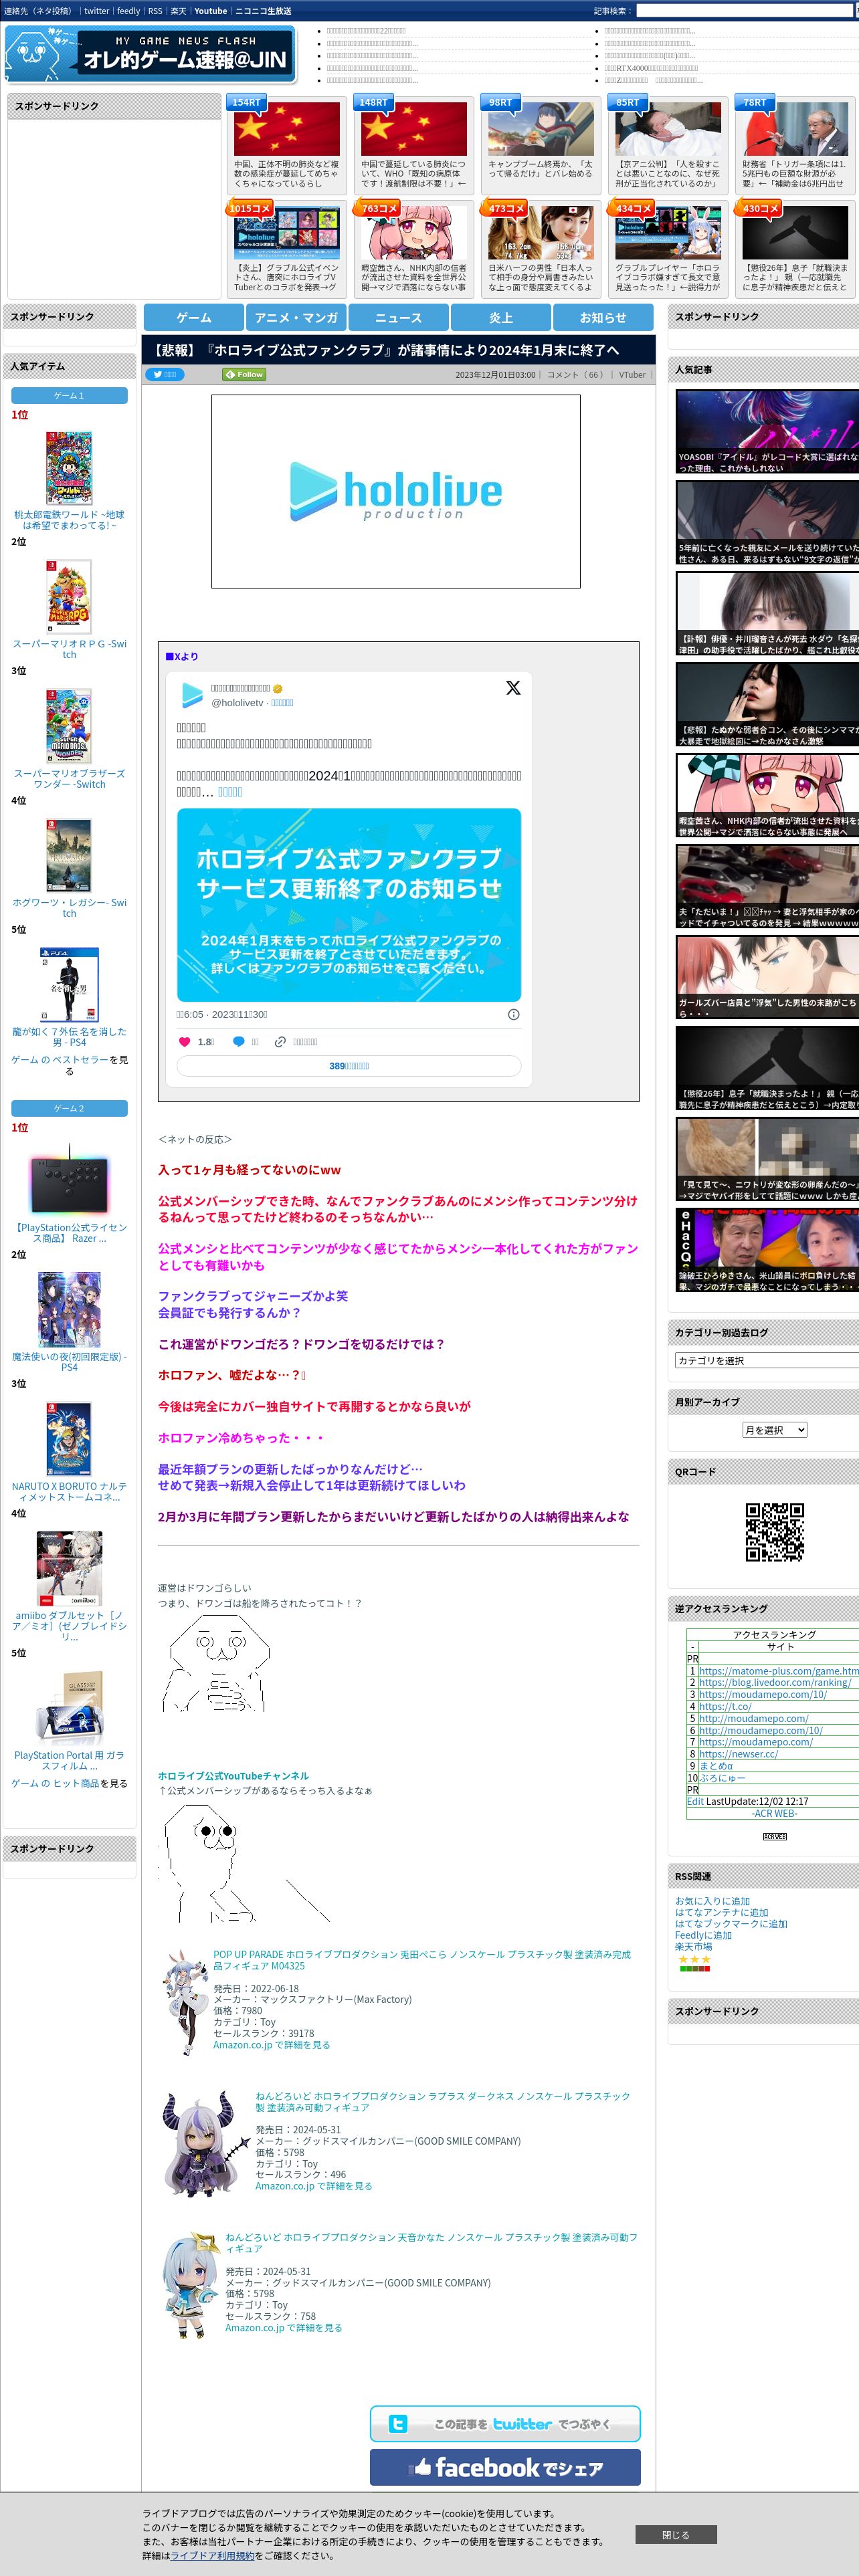
Task: Open the ホロライブ公式YouTubeチャンネル link
Action: tap(233, 1775)
